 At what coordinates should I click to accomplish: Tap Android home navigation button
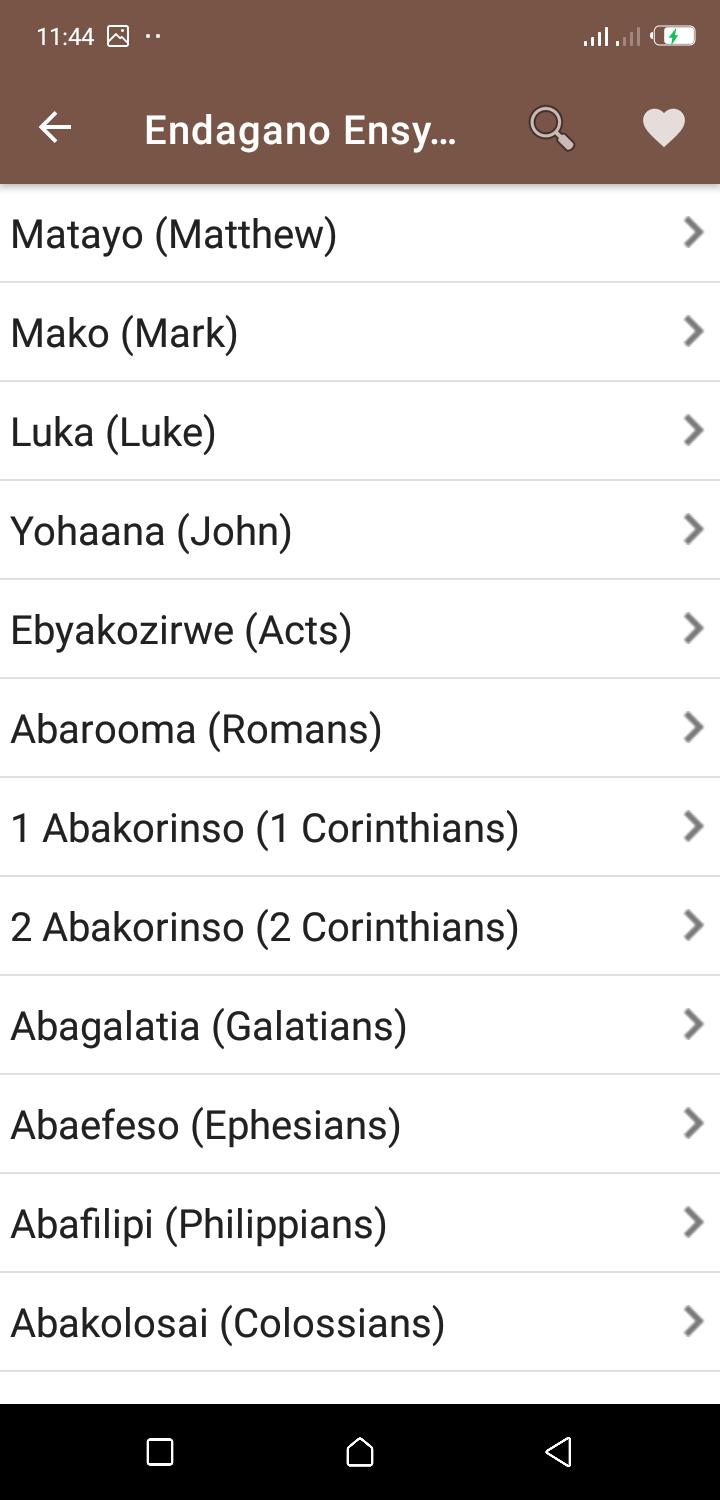tap(360, 1452)
